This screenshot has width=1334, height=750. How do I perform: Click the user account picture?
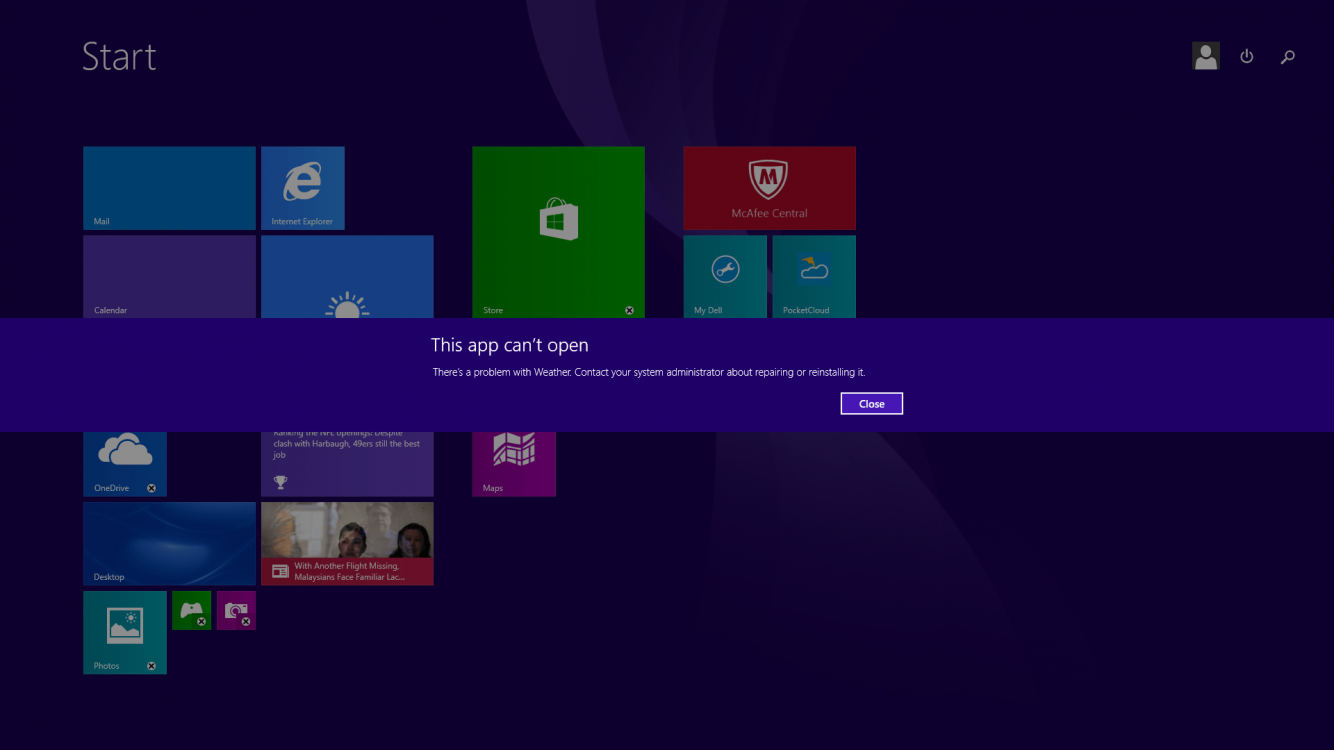[1206, 56]
